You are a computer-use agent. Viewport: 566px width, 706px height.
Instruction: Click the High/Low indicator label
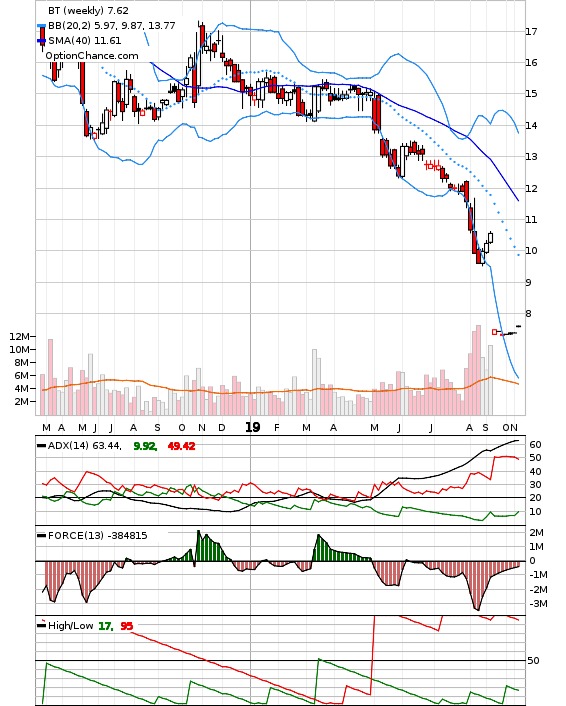(x=71, y=625)
